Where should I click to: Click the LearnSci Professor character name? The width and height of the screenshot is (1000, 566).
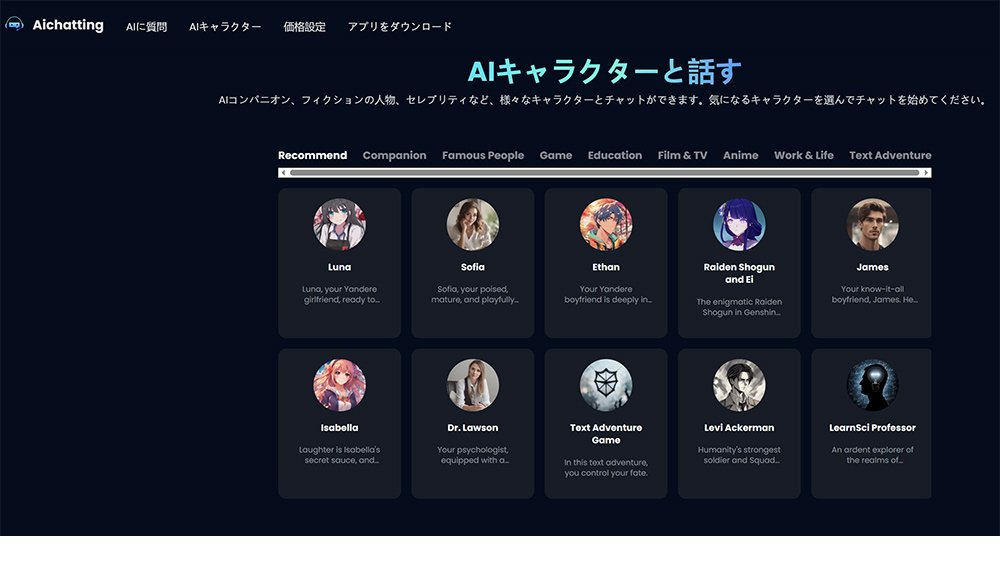click(872, 428)
